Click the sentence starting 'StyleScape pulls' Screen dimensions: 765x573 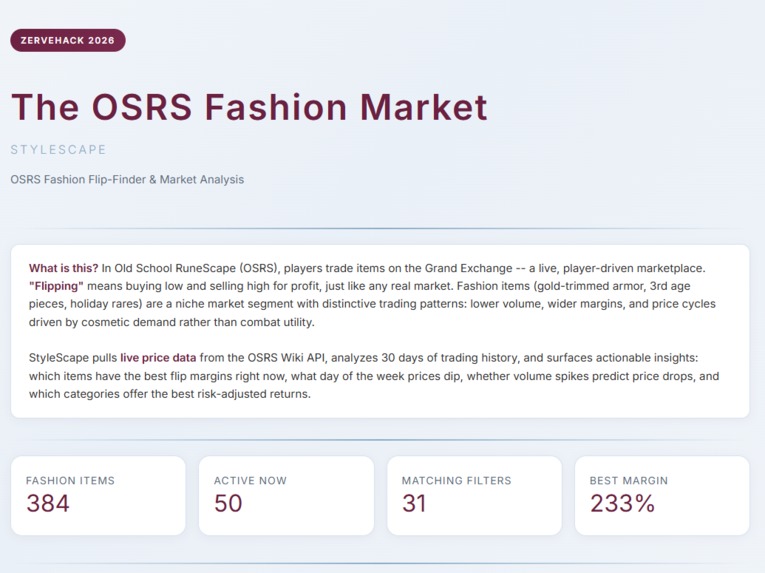[x=374, y=376]
